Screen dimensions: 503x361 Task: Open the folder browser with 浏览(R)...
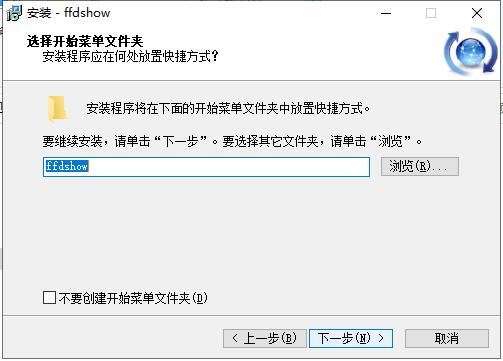click(420, 166)
